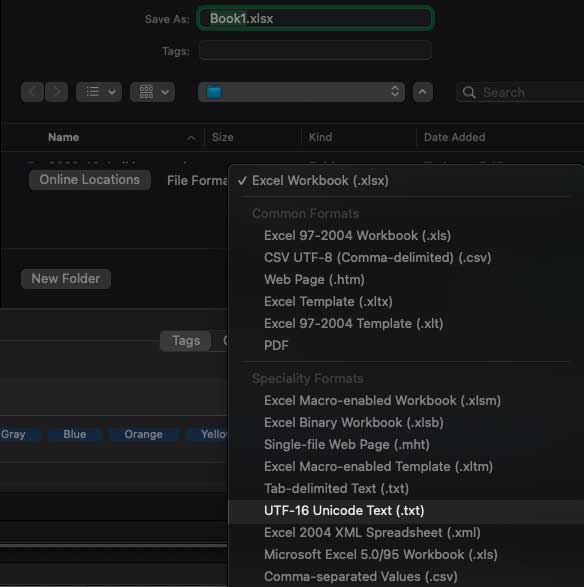Screen dimensions: 584x587
Task: Click the Online Locations button
Action: pyautogui.click(x=90, y=180)
